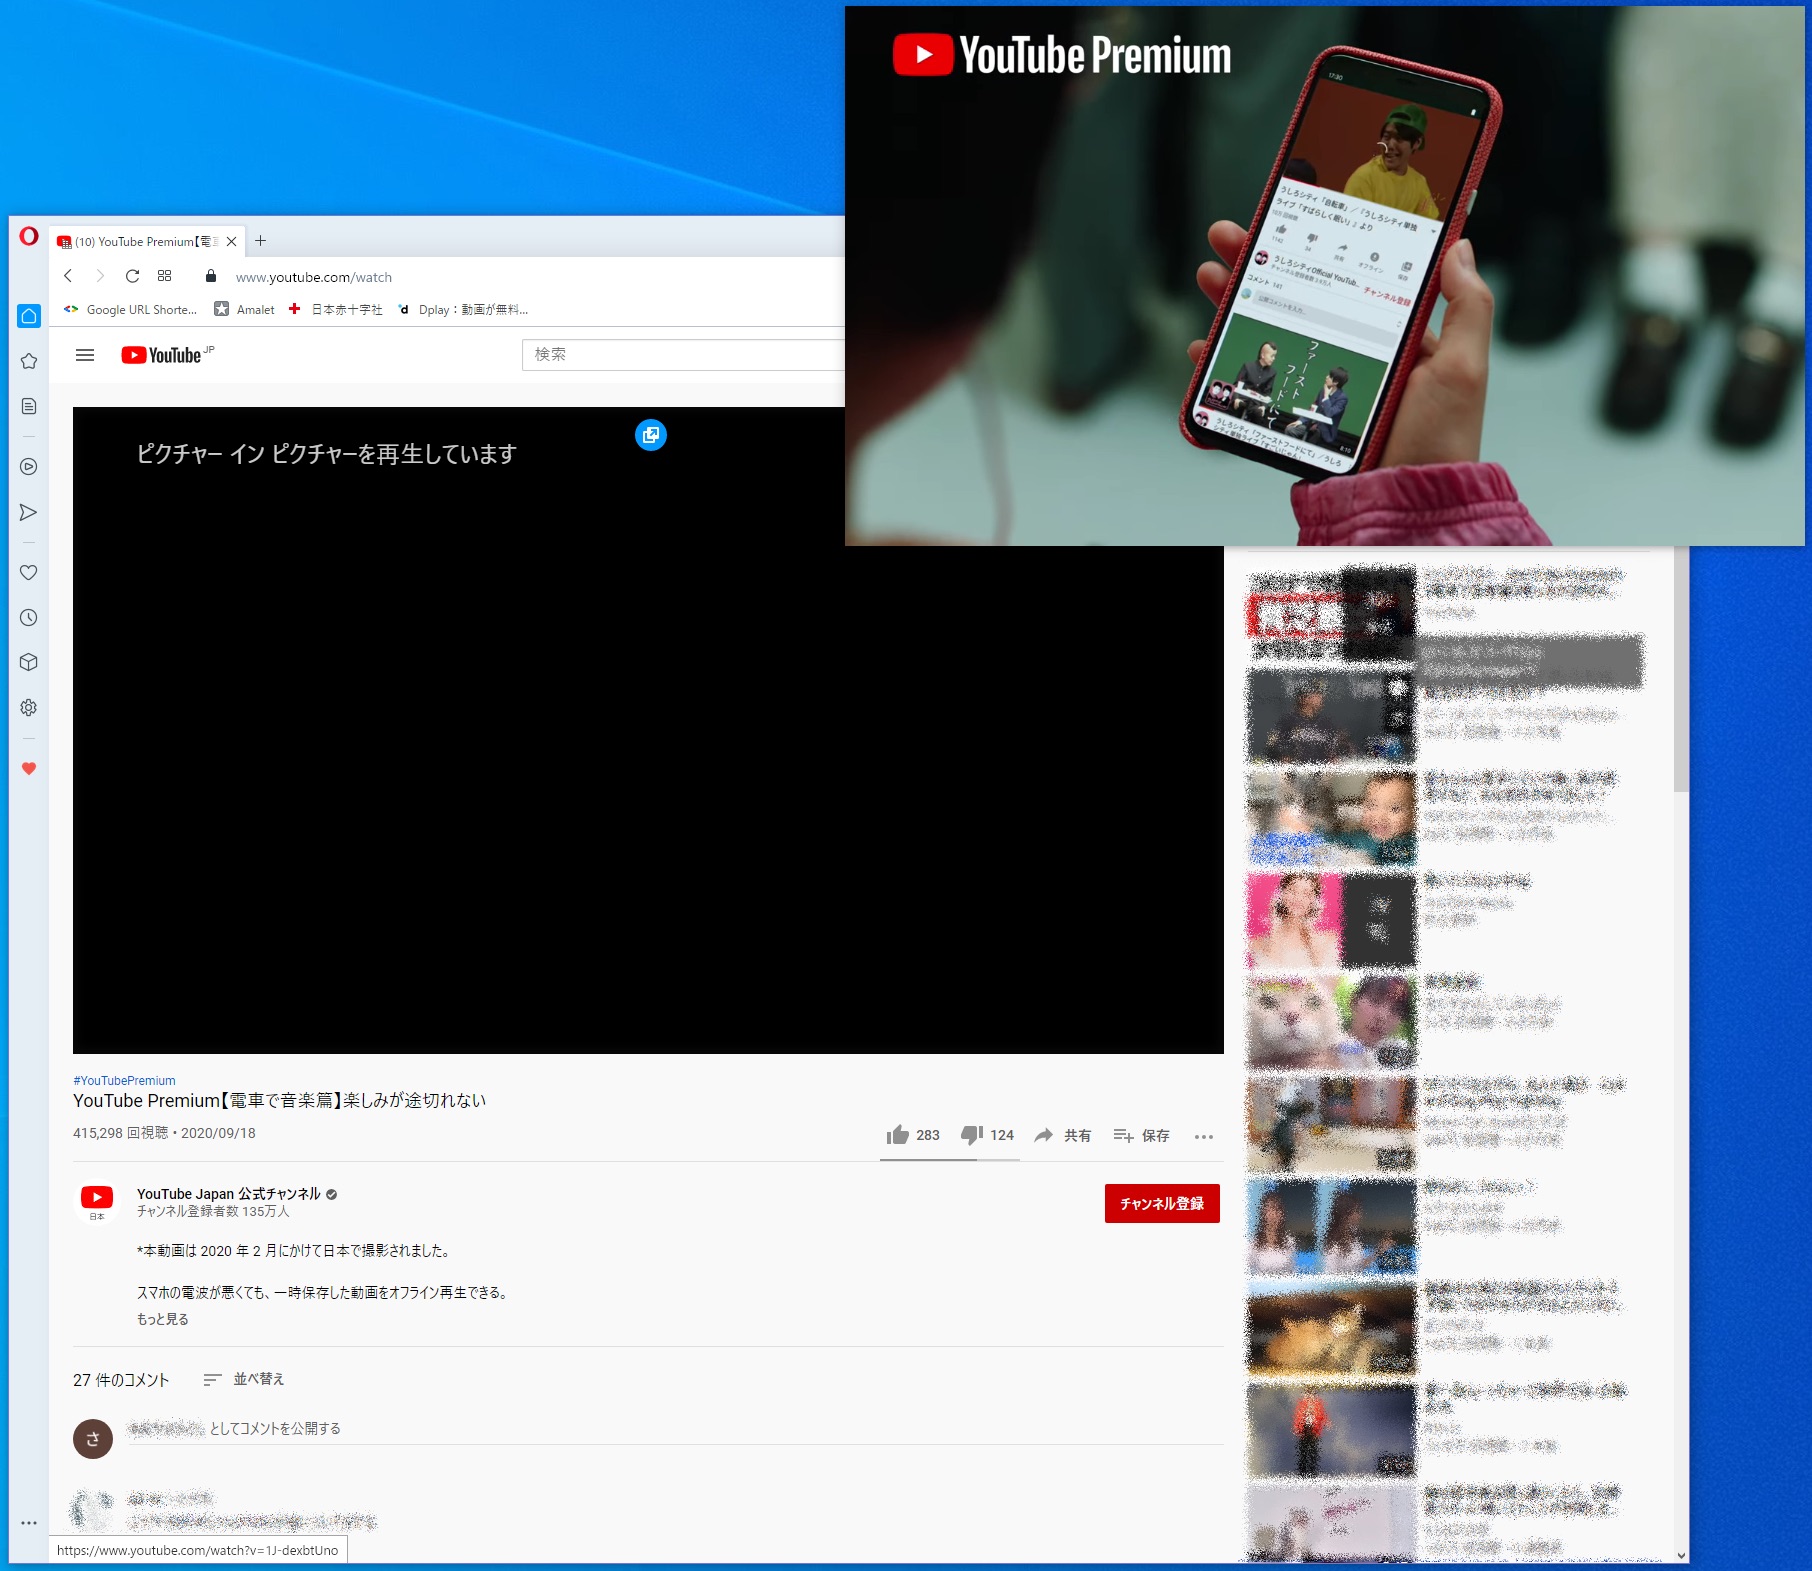Go back with the browser back arrow

(68, 276)
